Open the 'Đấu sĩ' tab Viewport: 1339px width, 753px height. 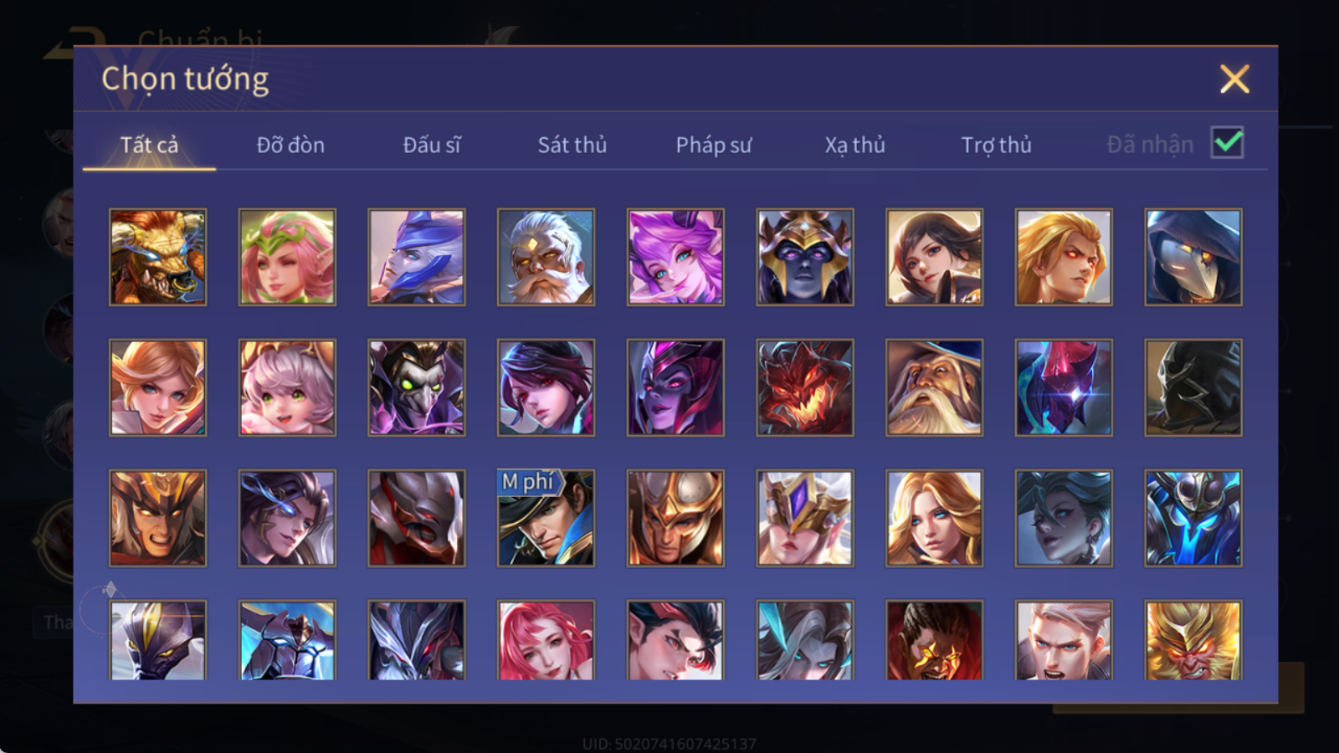(x=432, y=145)
